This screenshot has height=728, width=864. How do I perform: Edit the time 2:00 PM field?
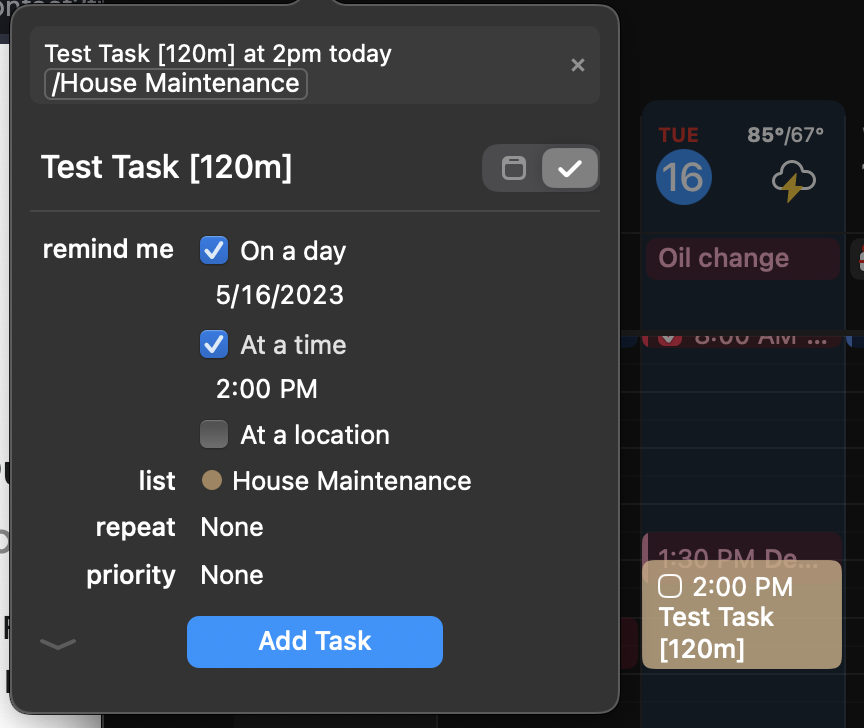(267, 389)
